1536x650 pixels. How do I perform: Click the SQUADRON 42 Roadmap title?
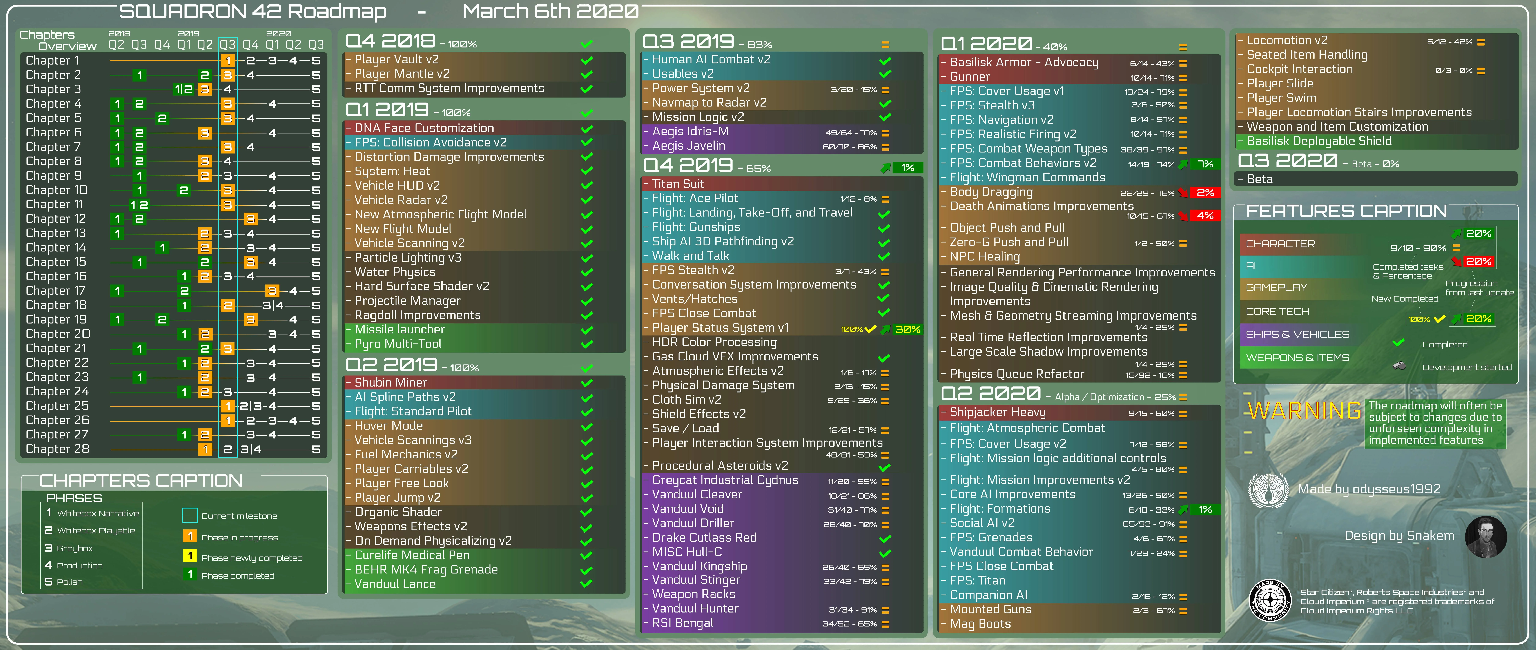(x=252, y=12)
